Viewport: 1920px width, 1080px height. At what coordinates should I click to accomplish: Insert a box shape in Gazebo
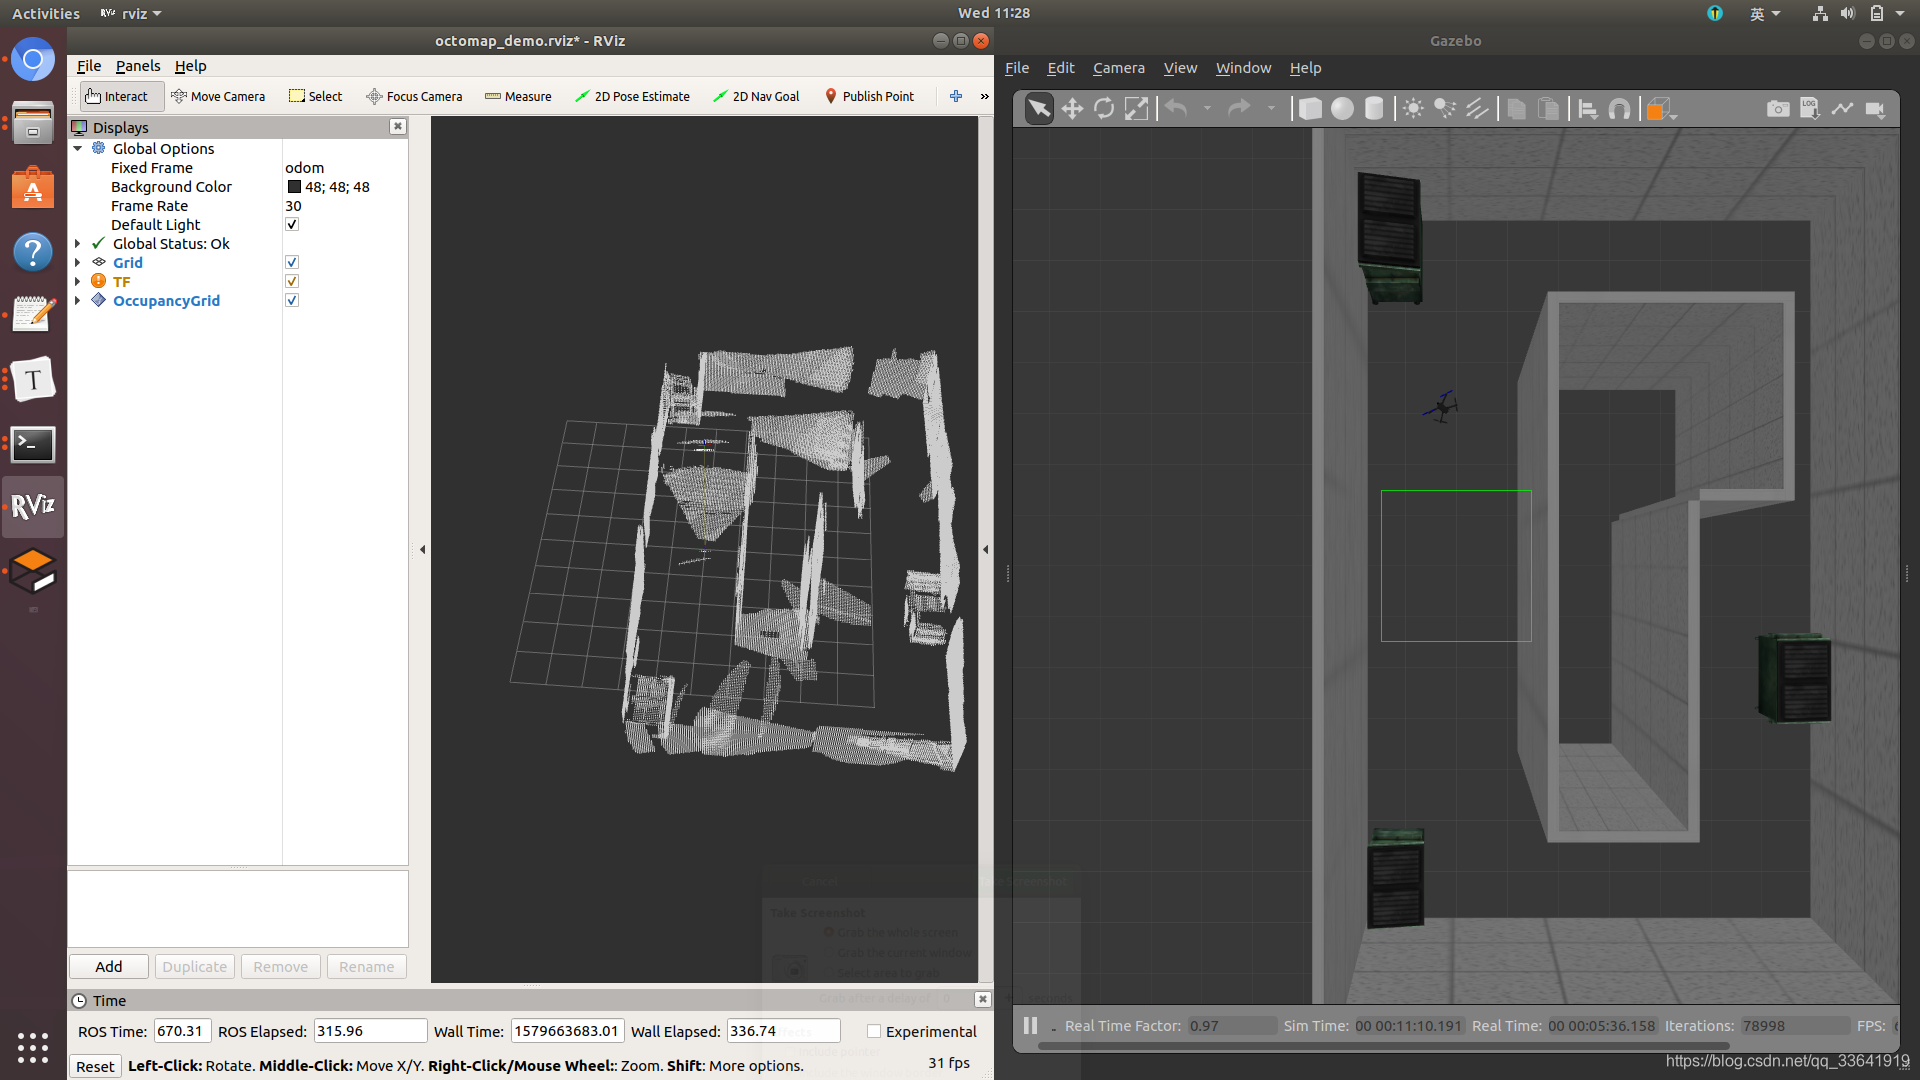(1310, 109)
